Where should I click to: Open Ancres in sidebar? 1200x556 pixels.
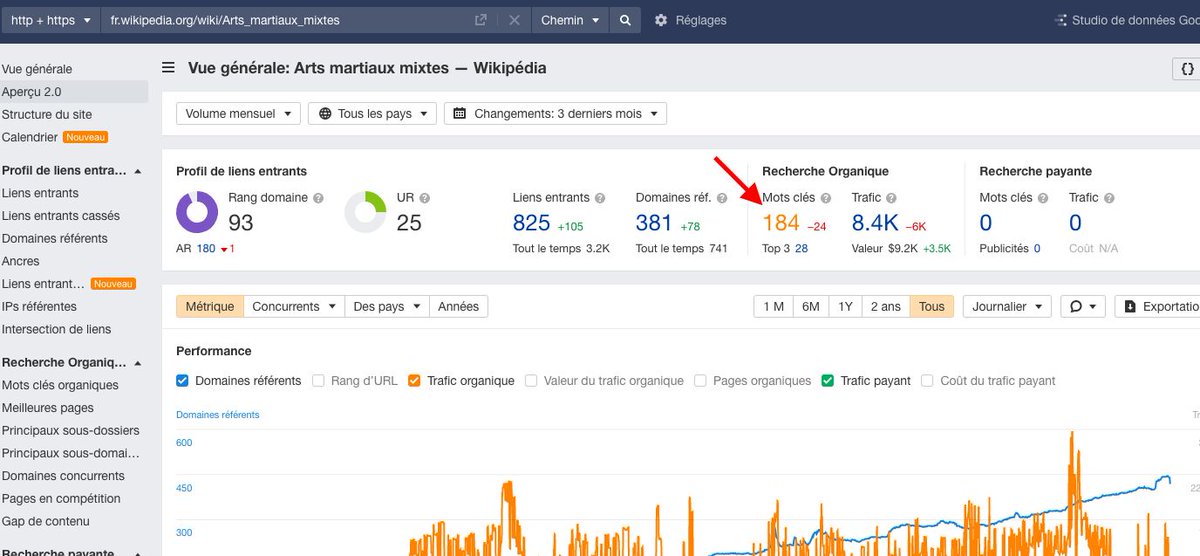pyautogui.click(x=21, y=261)
